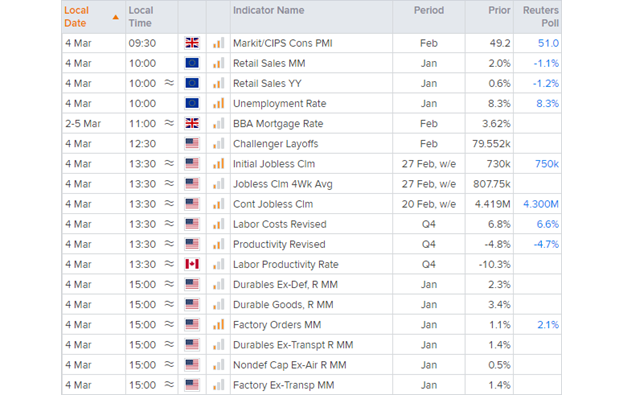Open Reuters Poll value 51.0 link
This screenshot has height=395, width=624.
[x=548, y=43]
